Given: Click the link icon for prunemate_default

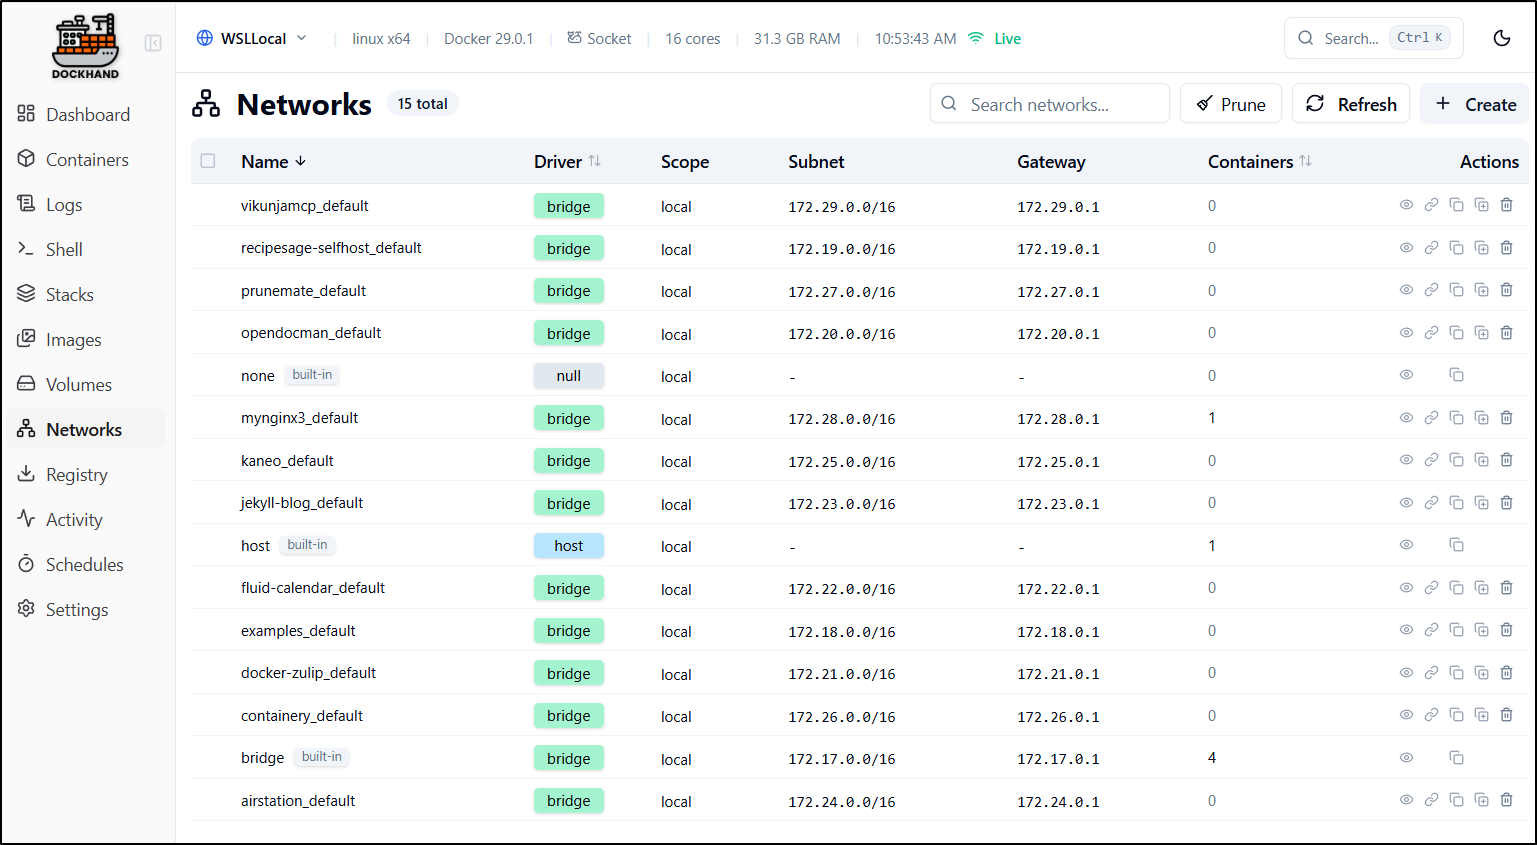Looking at the screenshot, I should pyautogui.click(x=1431, y=290).
